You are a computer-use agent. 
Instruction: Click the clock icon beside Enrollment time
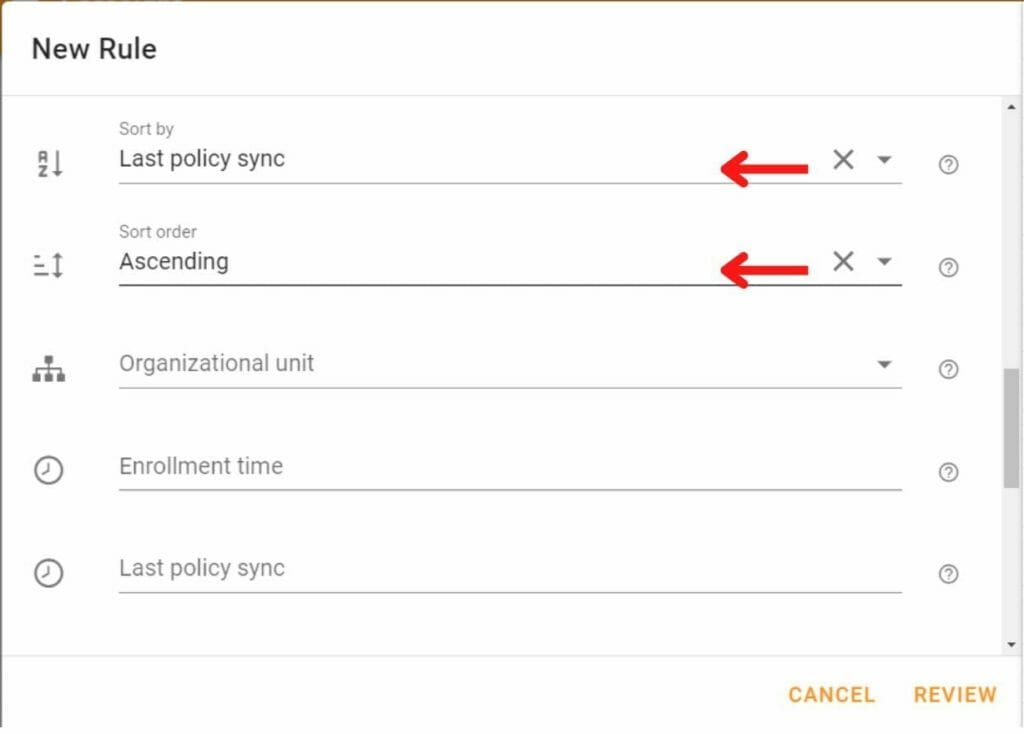tap(46, 470)
